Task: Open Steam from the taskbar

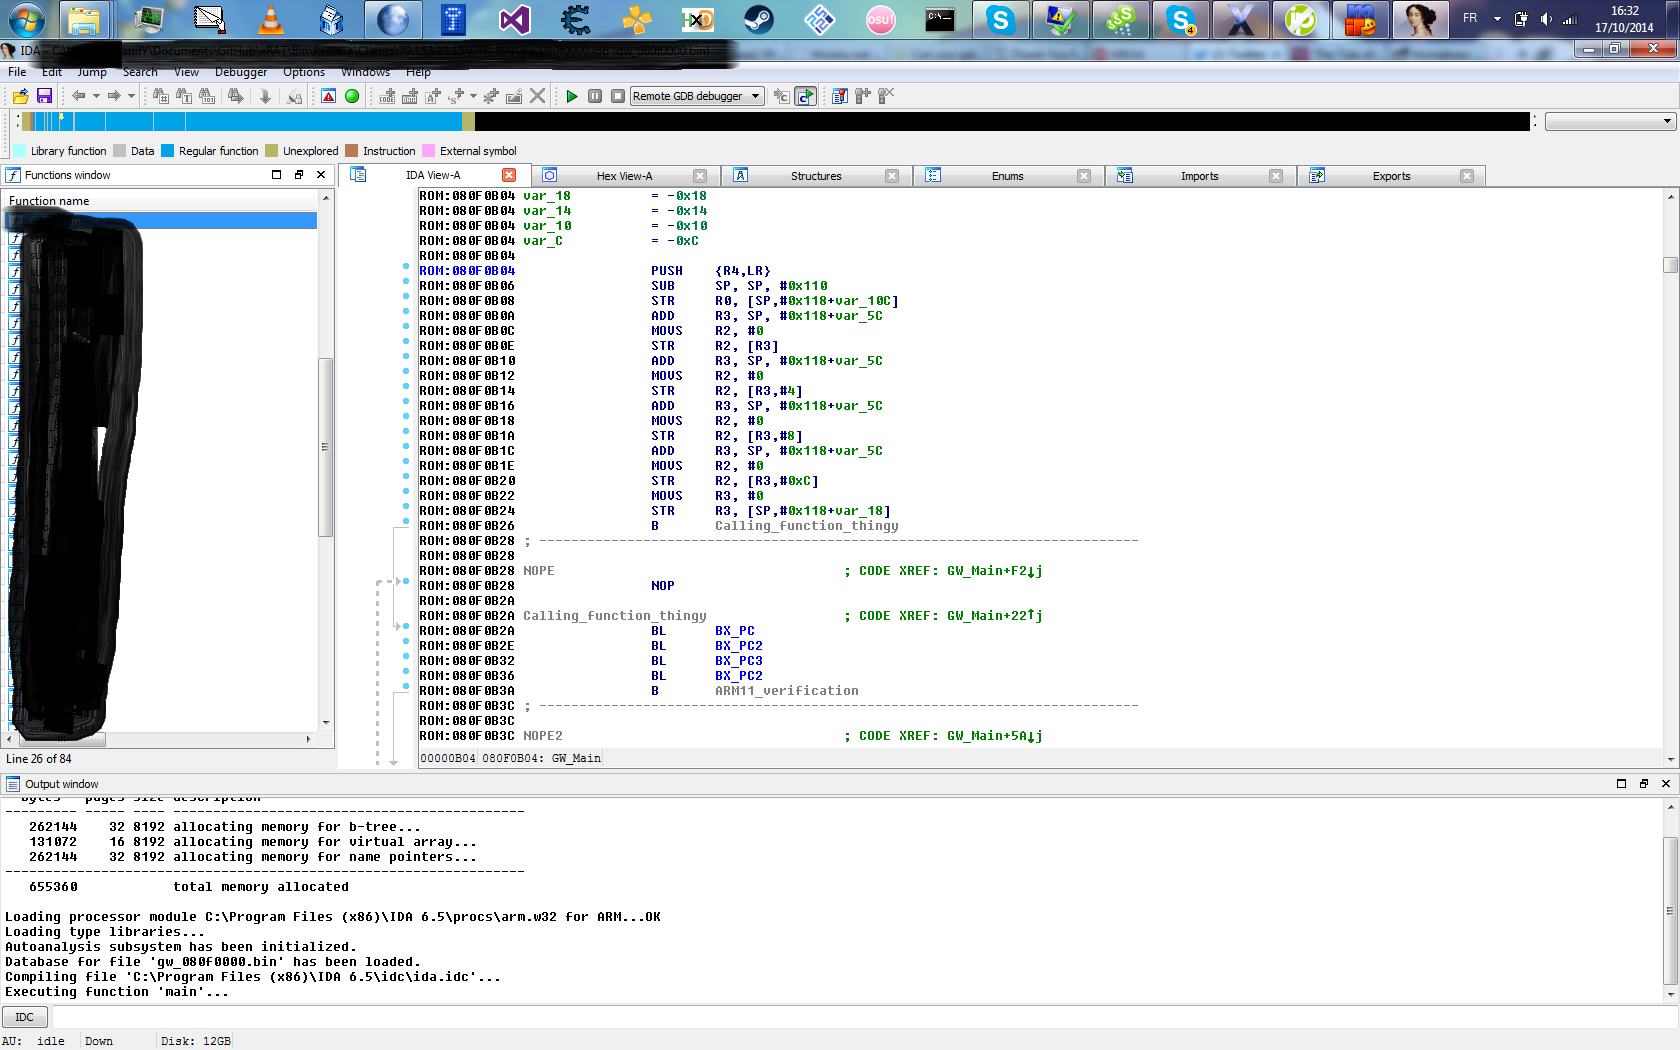Action: click(x=759, y=20)
